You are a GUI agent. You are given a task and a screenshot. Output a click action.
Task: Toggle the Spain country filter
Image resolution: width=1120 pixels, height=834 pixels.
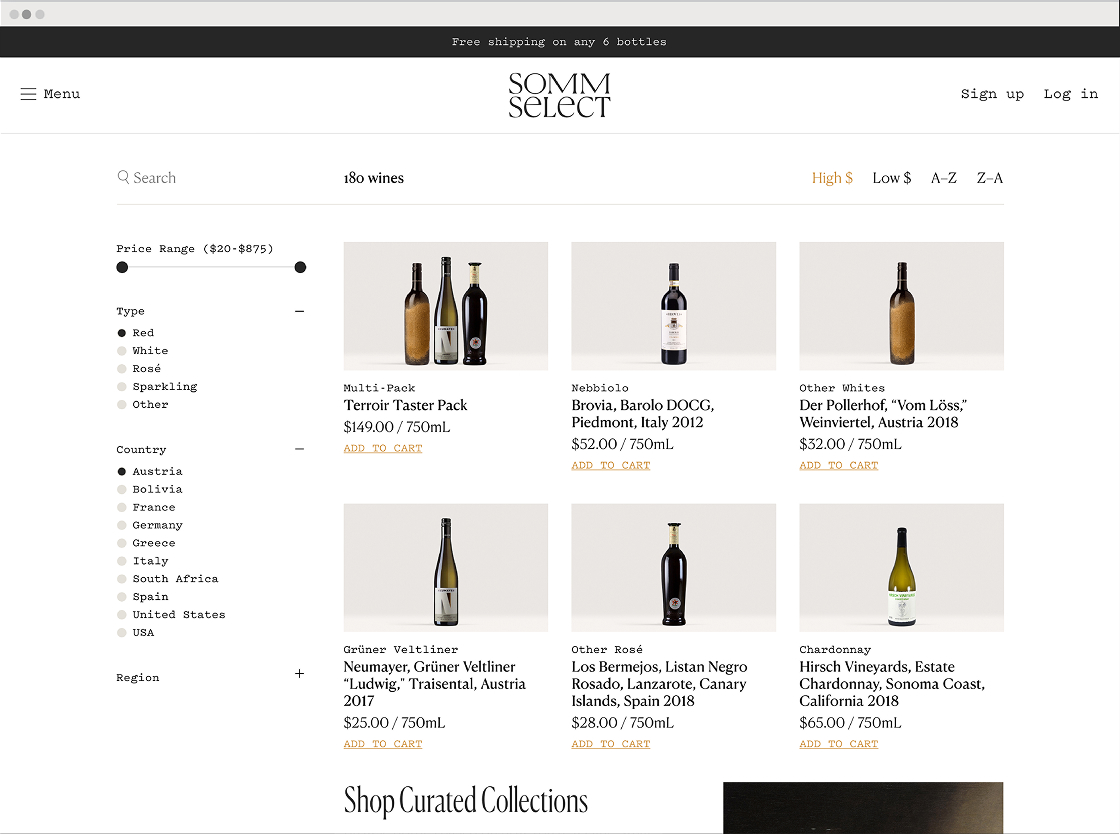143,596
